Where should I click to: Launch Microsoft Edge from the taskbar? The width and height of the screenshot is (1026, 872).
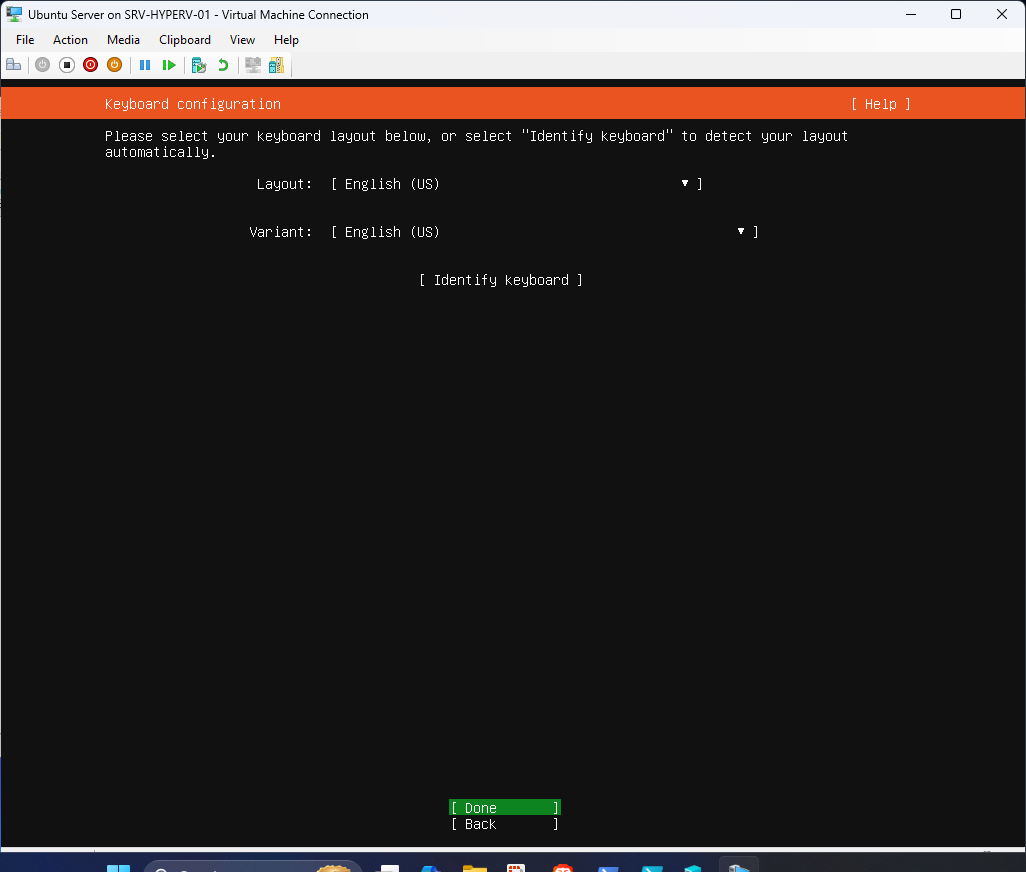[429, 864]
